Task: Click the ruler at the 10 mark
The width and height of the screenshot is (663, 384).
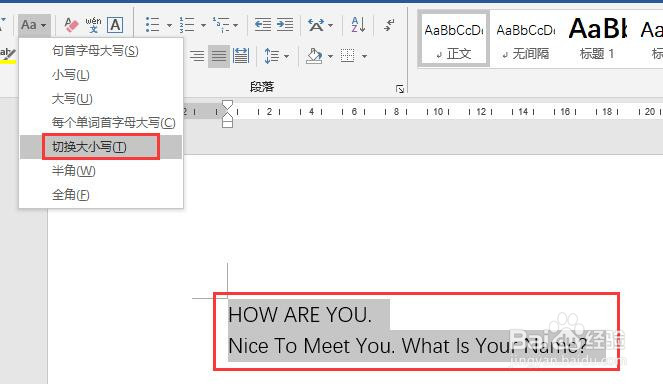Action: click(x=438, y=112)
